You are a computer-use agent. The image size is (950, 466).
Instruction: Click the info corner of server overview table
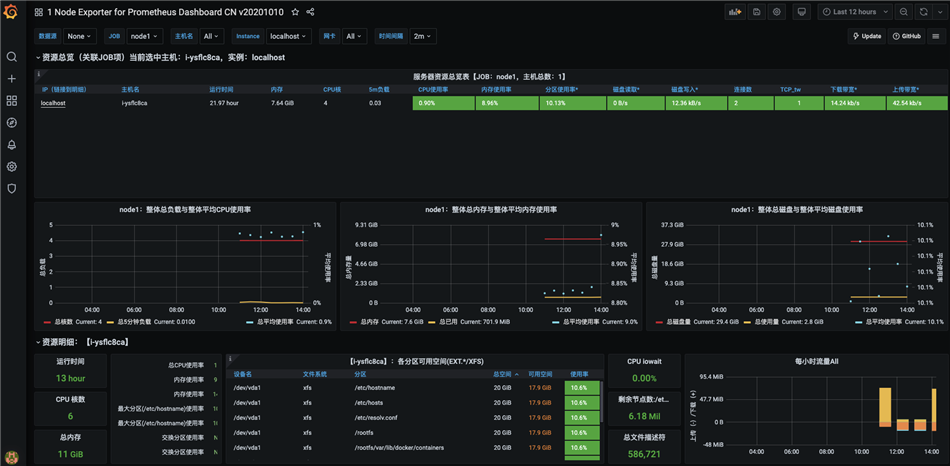click(38, 74)
